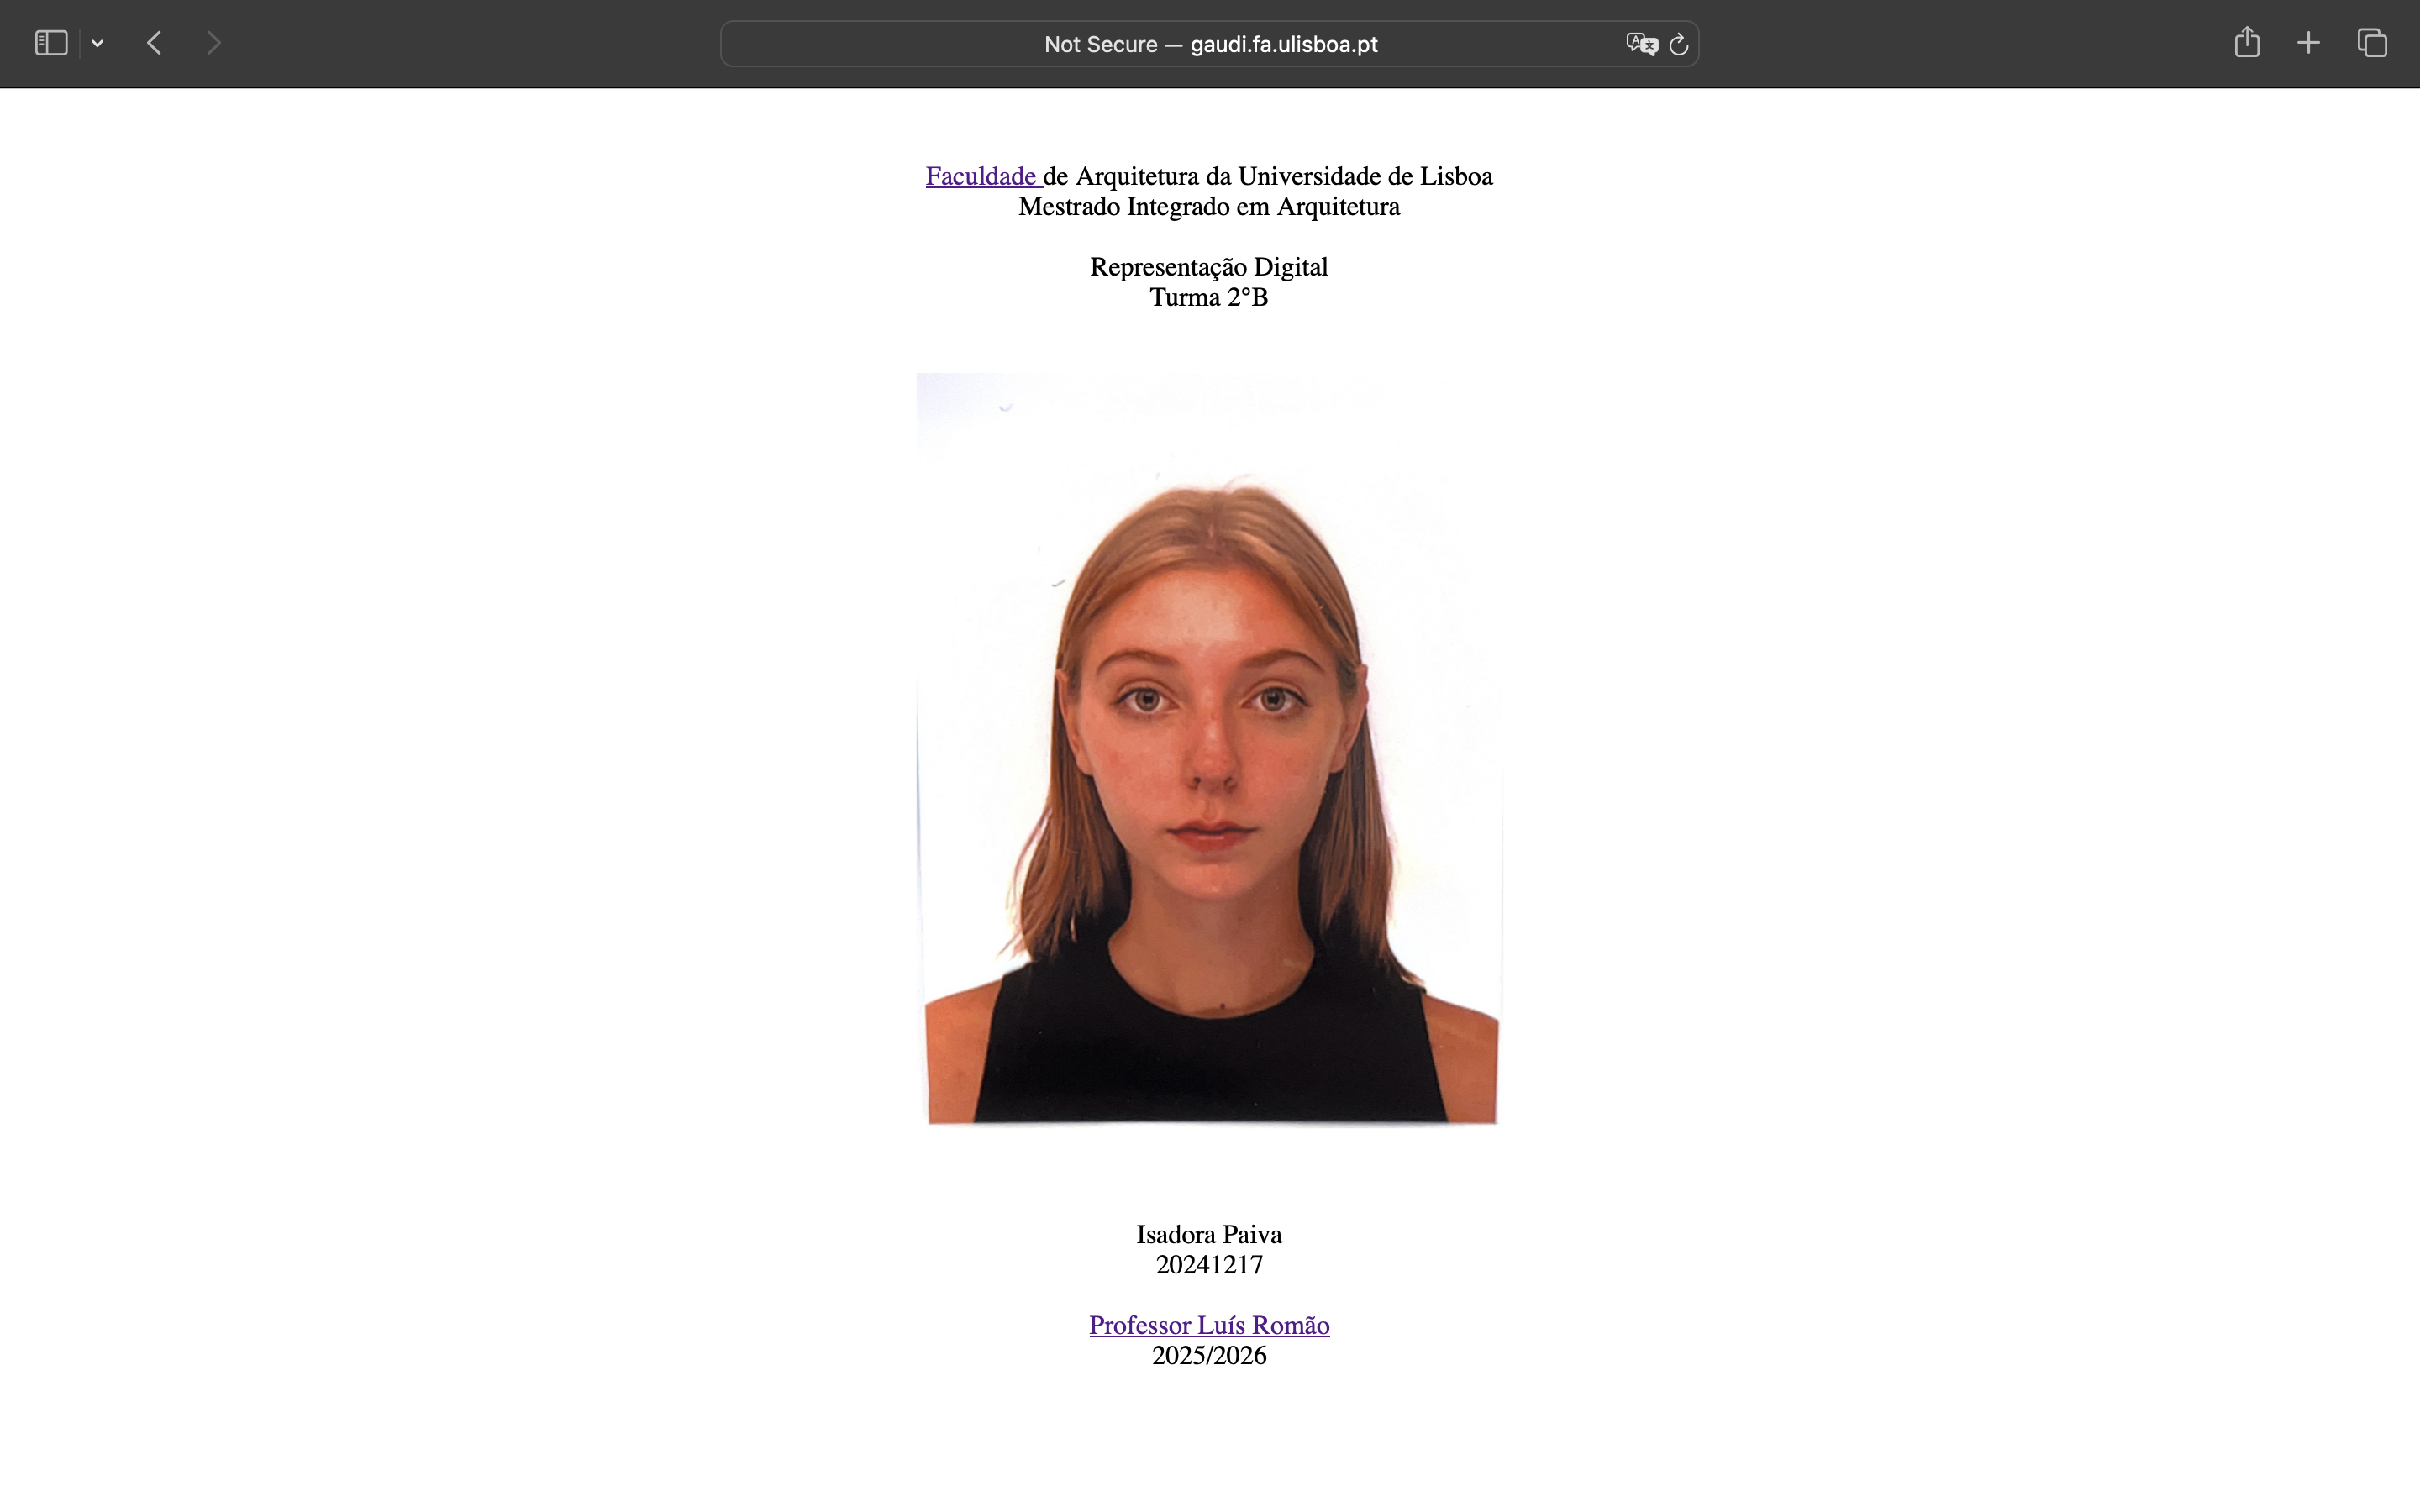Screen dimensions: 2420x1512
Task: Open the translate page icon
Action: click(1640, 44)
